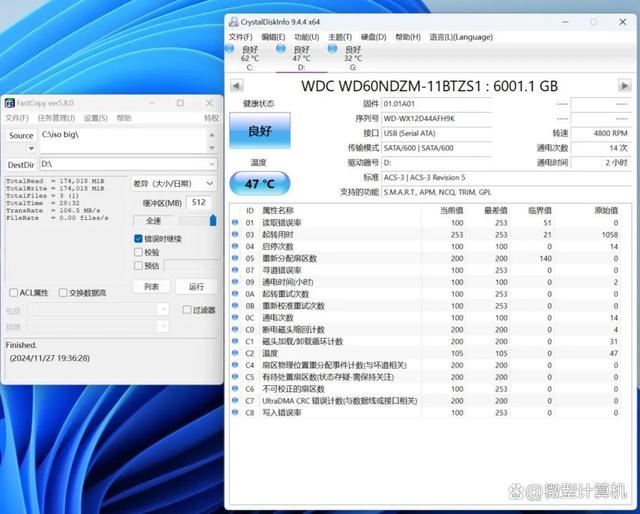Image resolution: width=640 pixels, height=514 pixels.
Task: Click the blue 良好 health status box
Action: (258, 131)
